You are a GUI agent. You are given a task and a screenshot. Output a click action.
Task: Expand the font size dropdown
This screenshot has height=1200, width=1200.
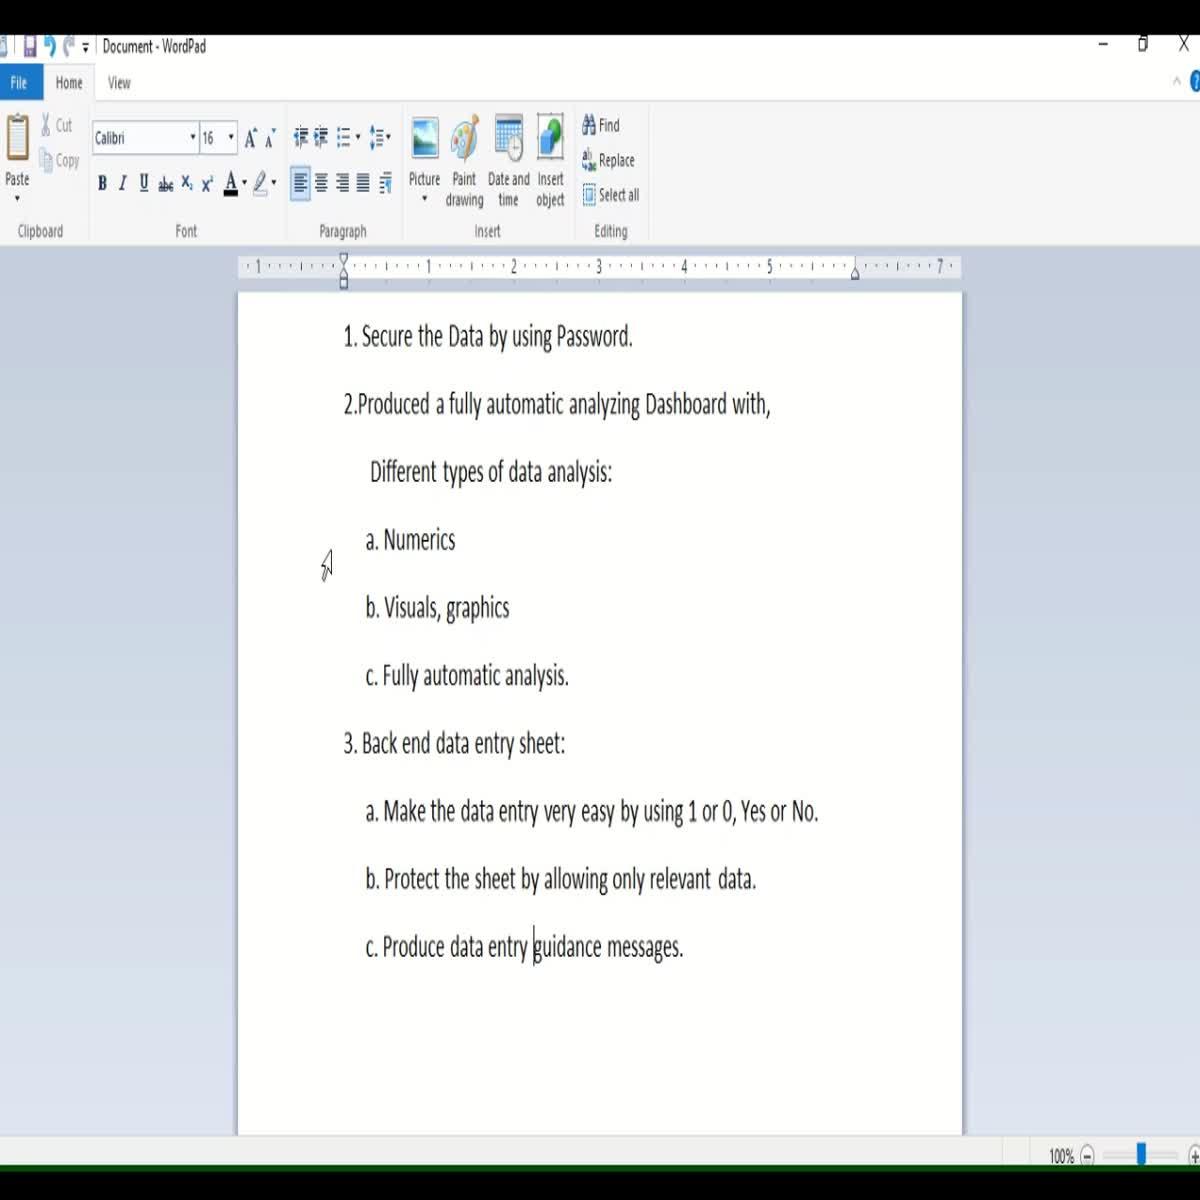pos(231,138)
